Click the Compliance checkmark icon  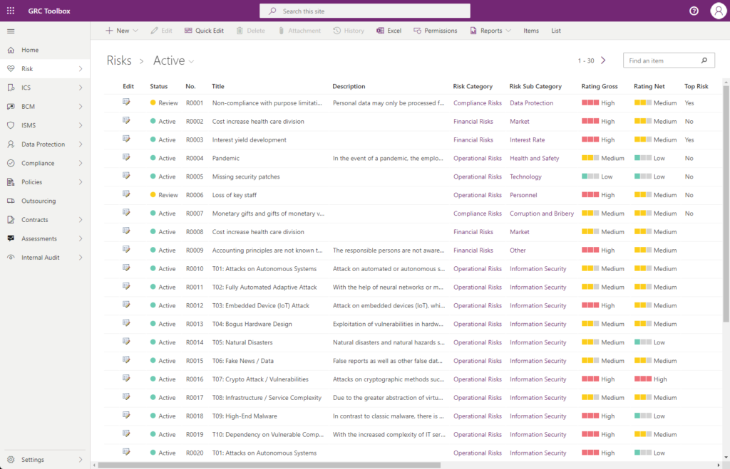click(11, 163)
